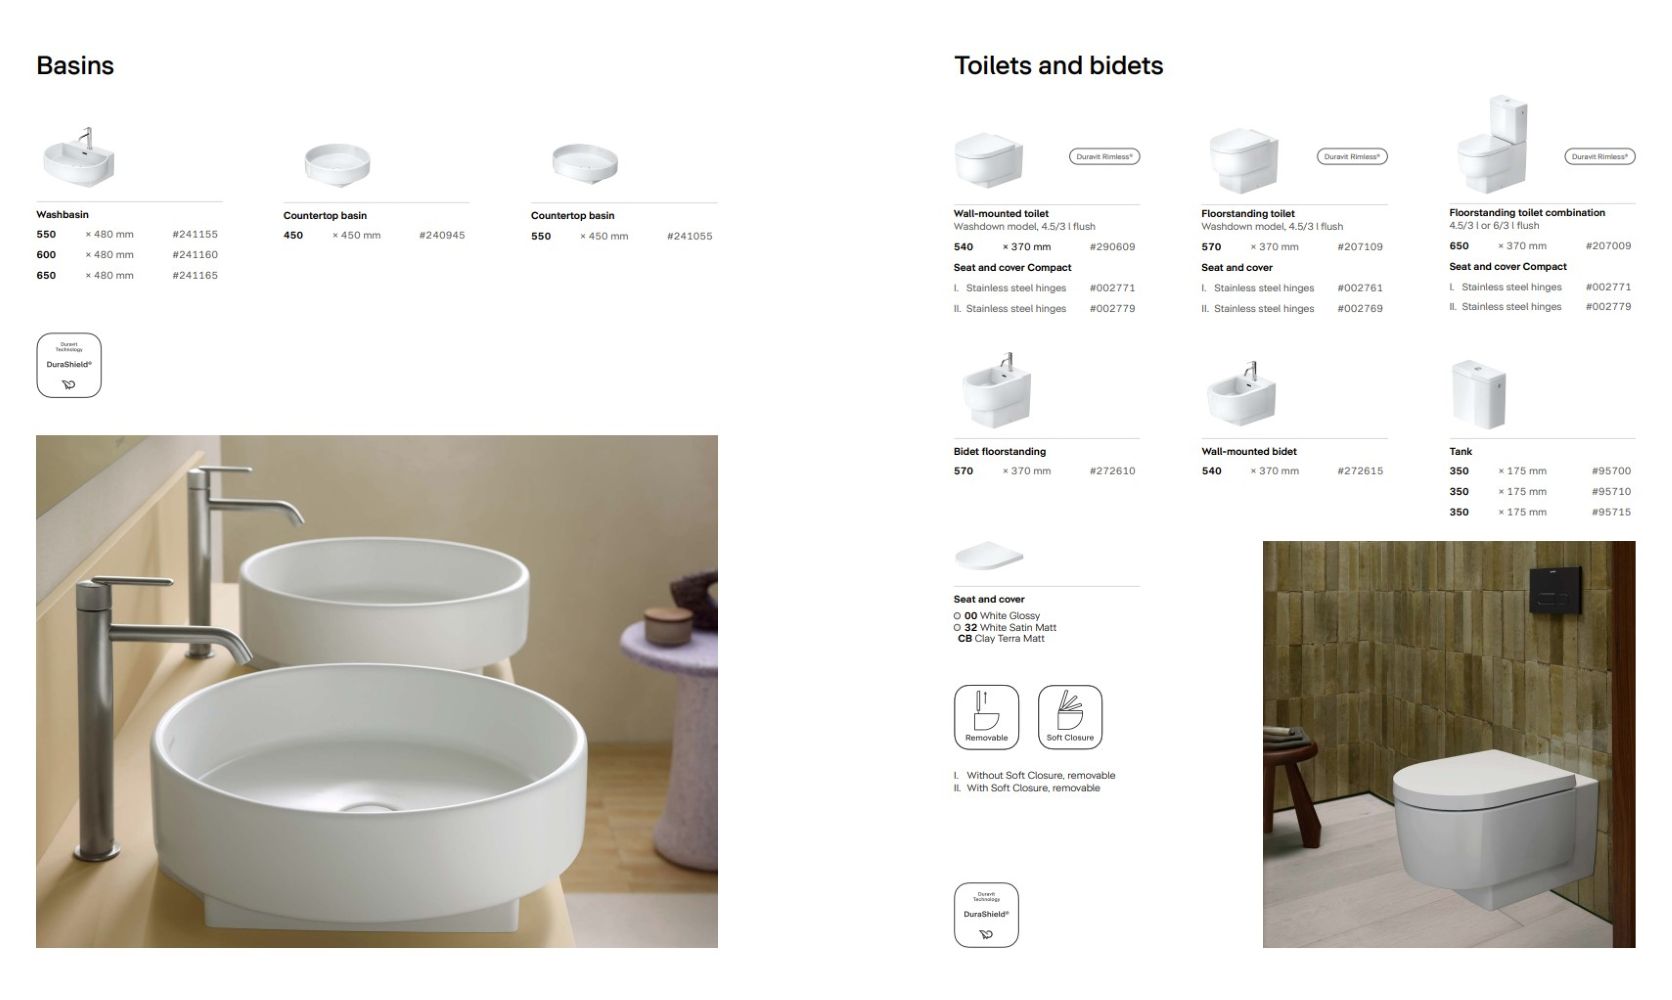Click the large countertop basins photo
The image size is (1672, 1000).
[x=377, y=691]
